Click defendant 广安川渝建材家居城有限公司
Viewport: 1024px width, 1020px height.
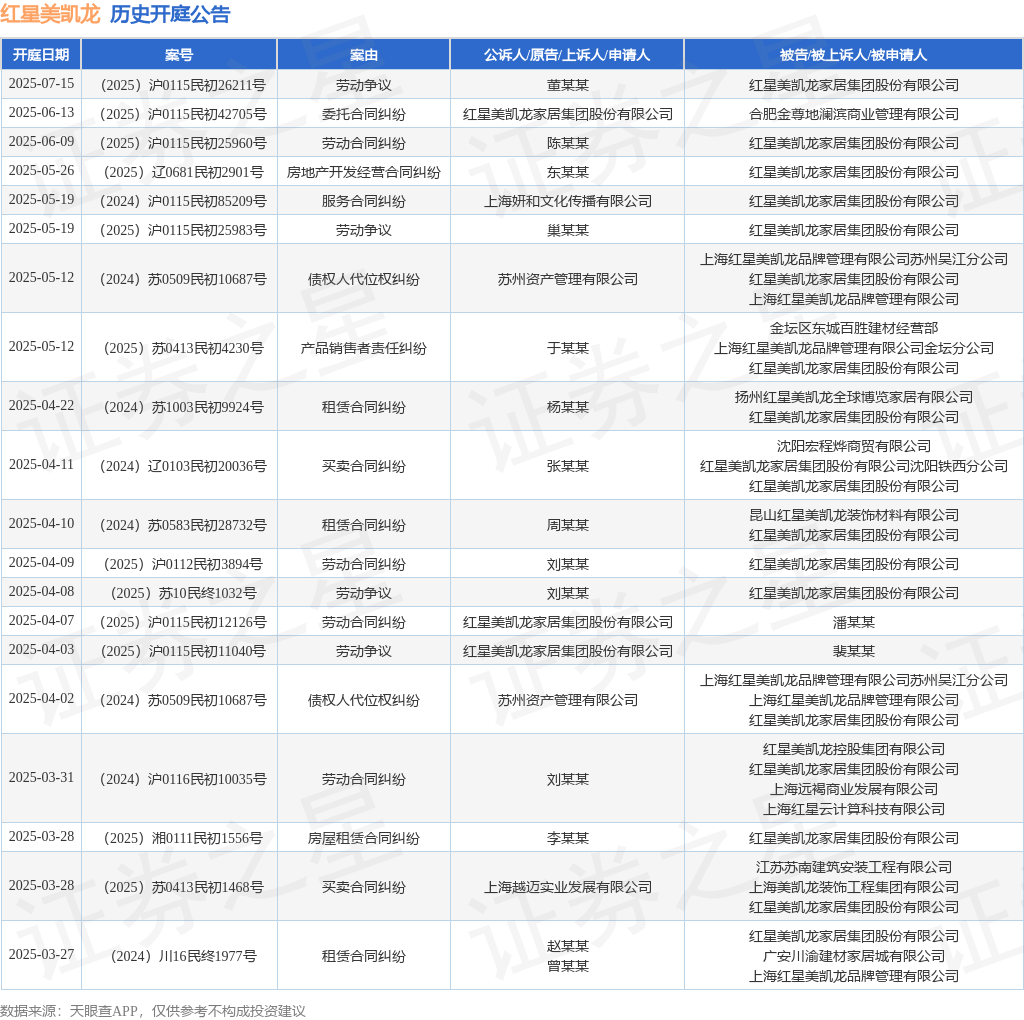point(854,956)
